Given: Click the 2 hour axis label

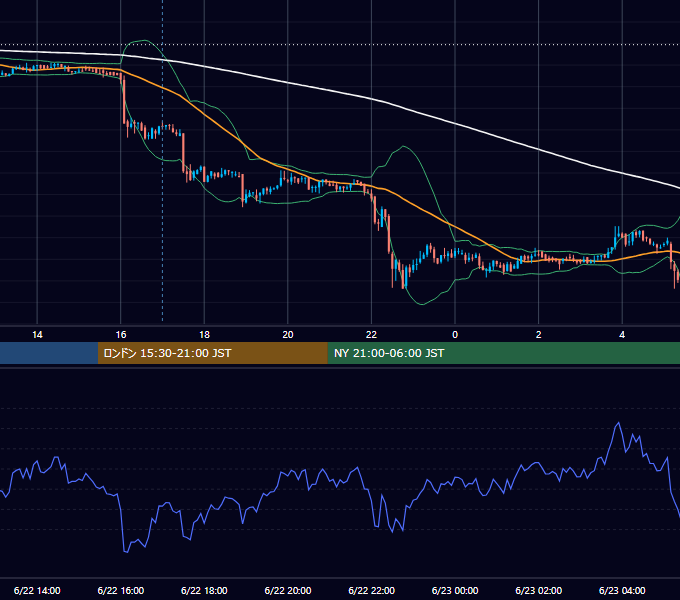Looking at the screenshot, I should (539, 335).
